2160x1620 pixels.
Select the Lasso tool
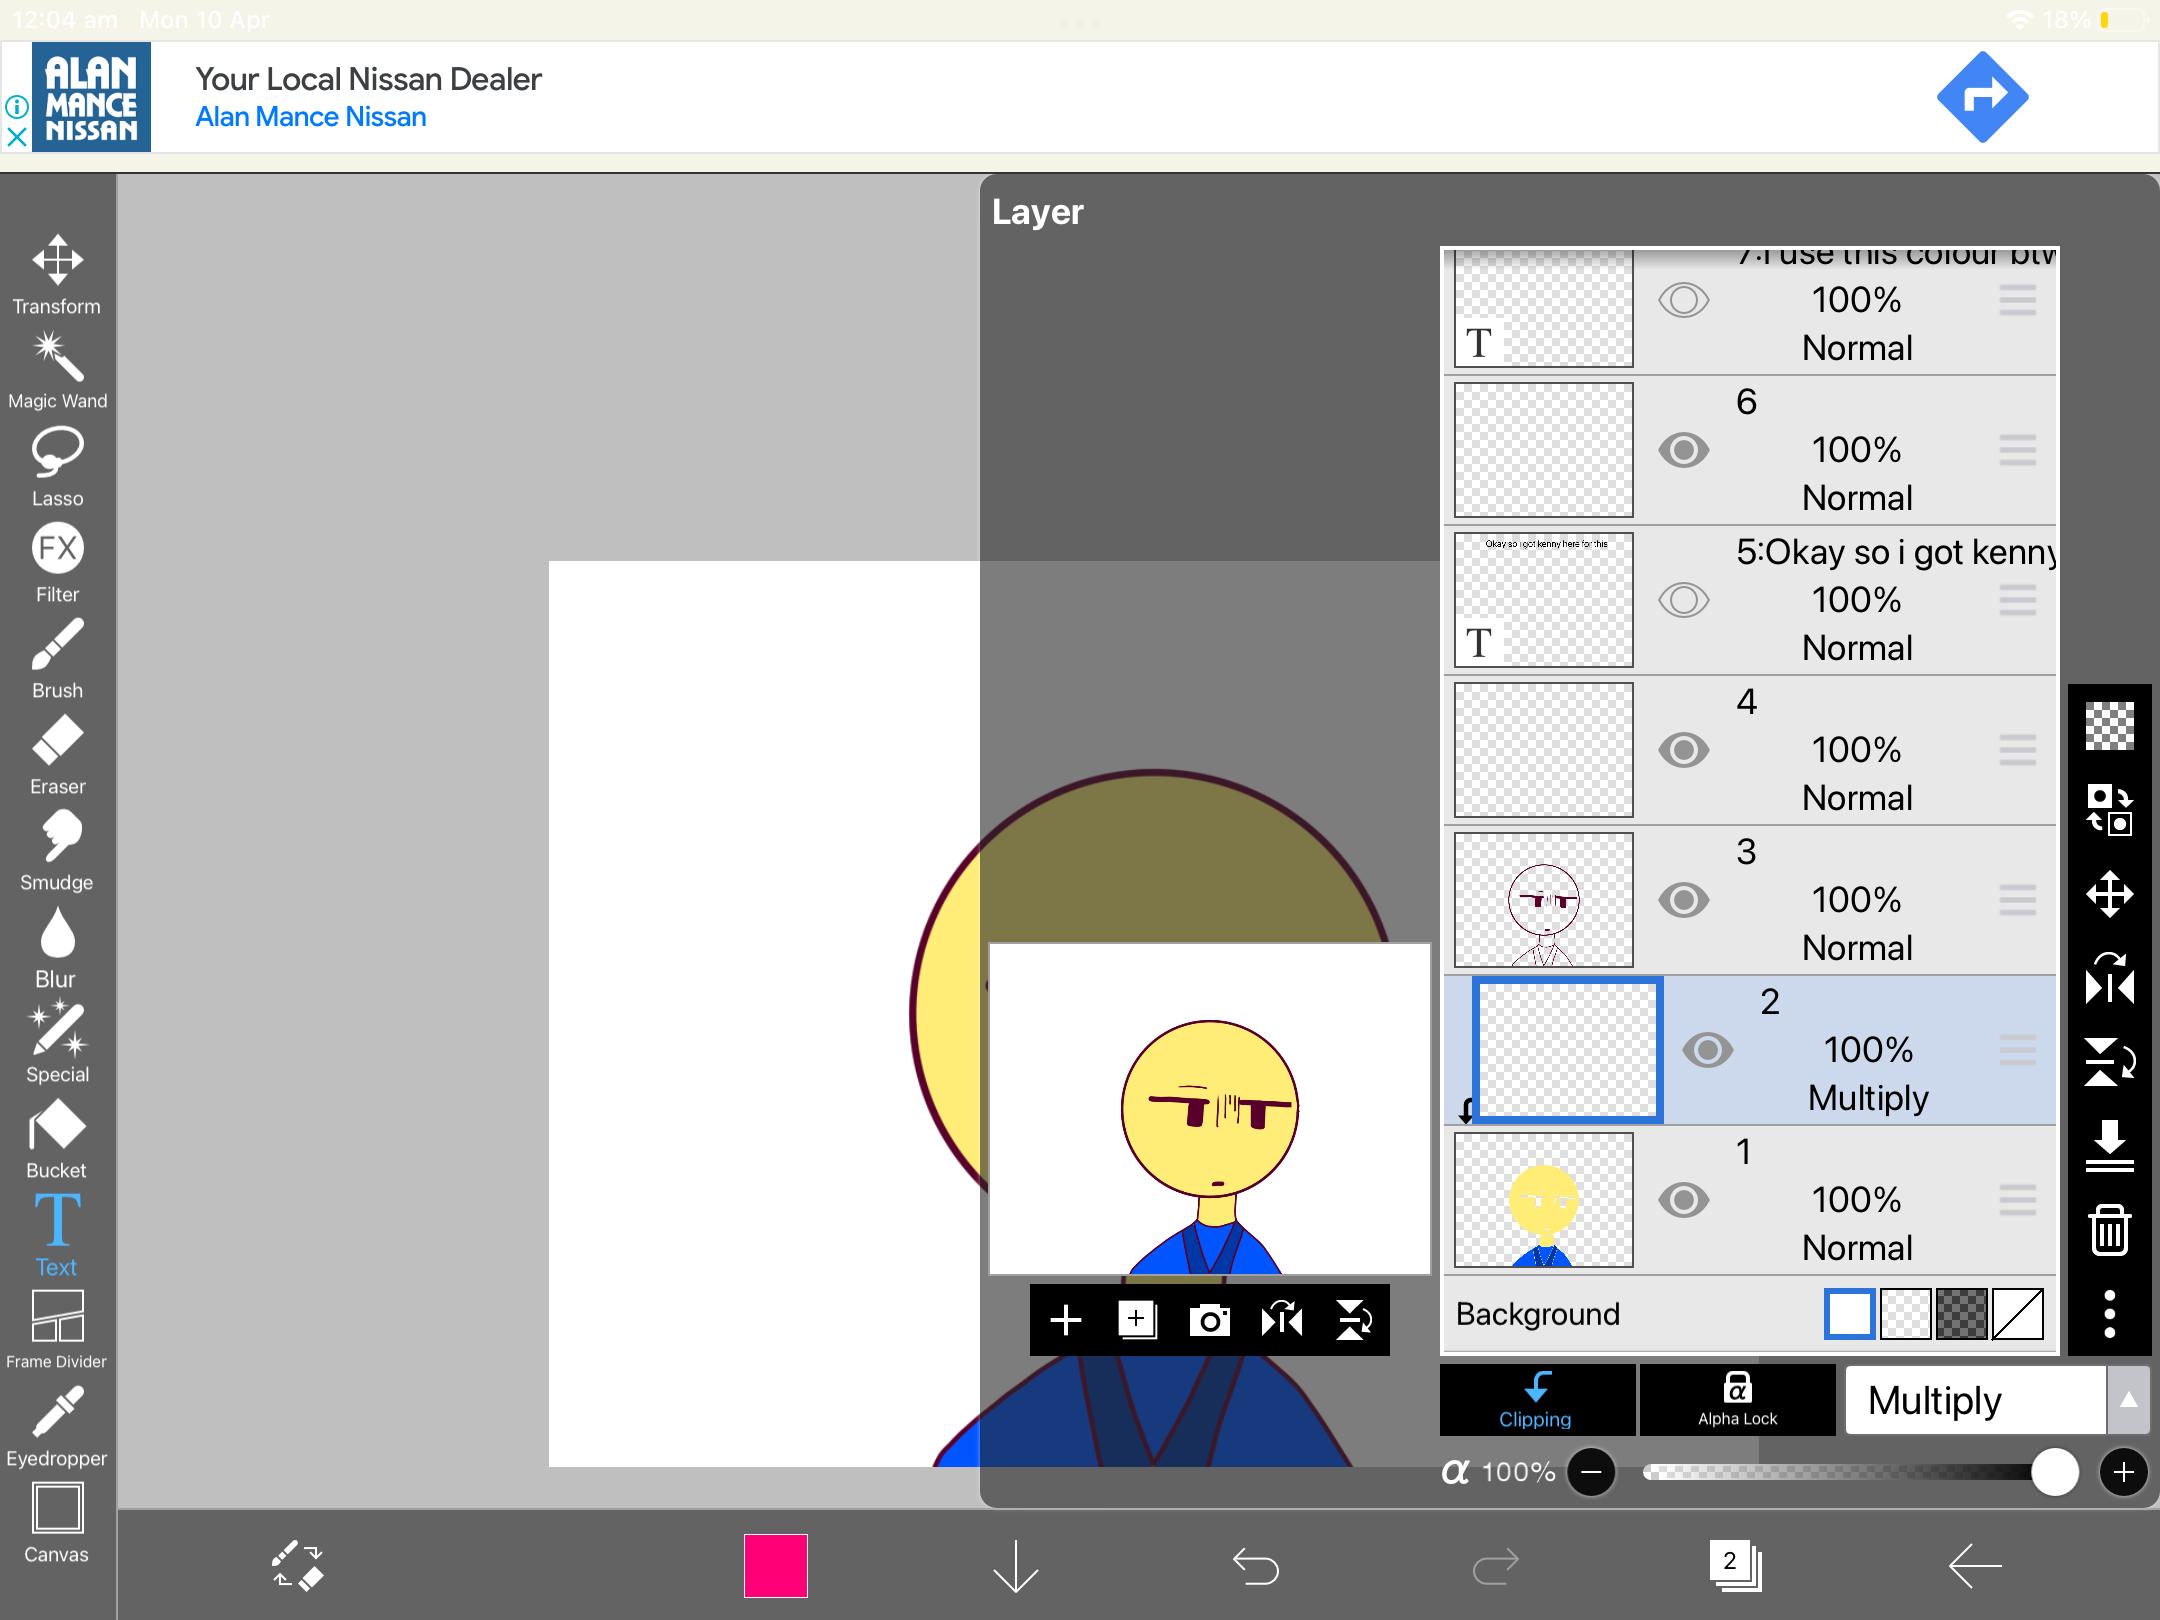[57, 467]
